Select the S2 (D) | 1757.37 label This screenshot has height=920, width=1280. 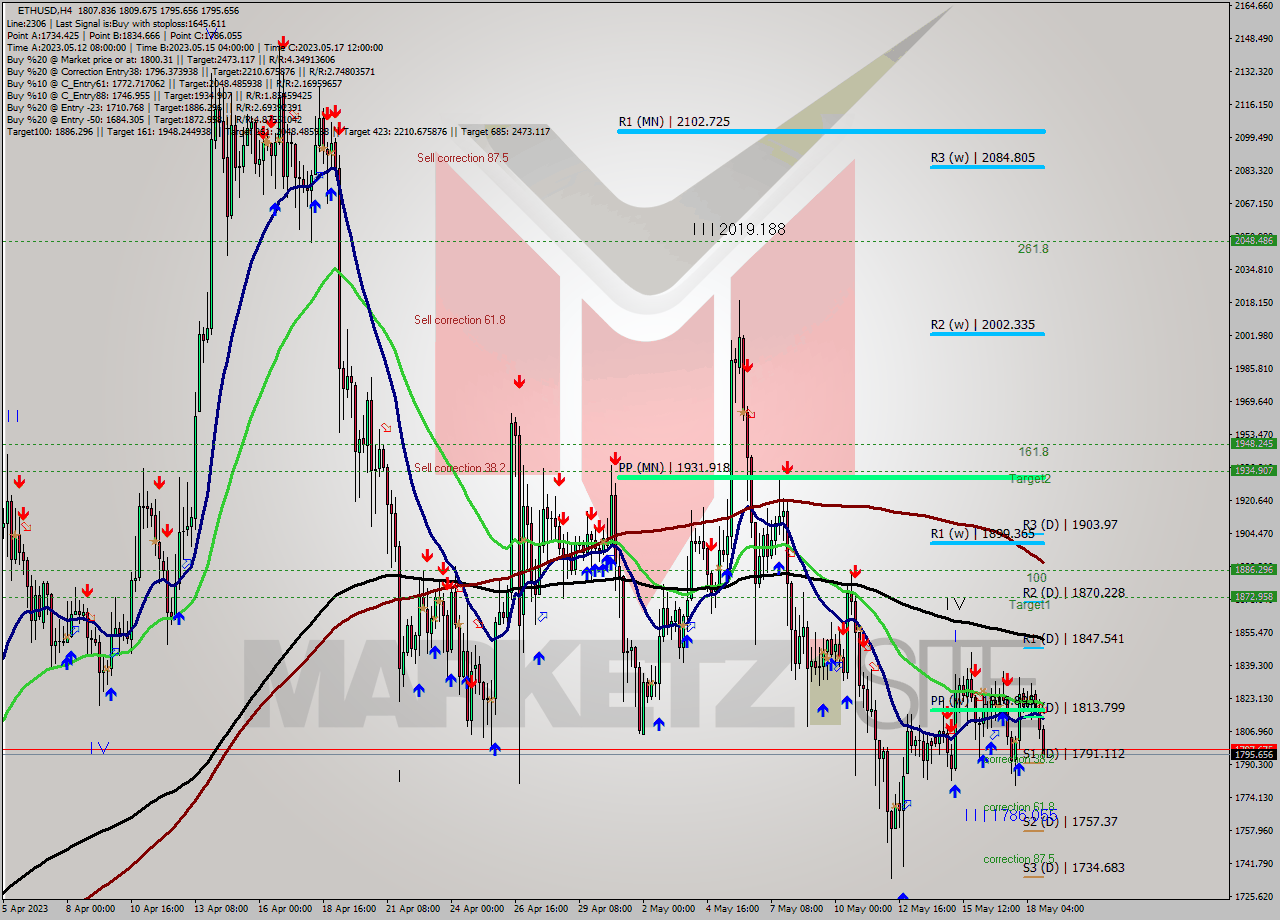(x=1070, y=821)
